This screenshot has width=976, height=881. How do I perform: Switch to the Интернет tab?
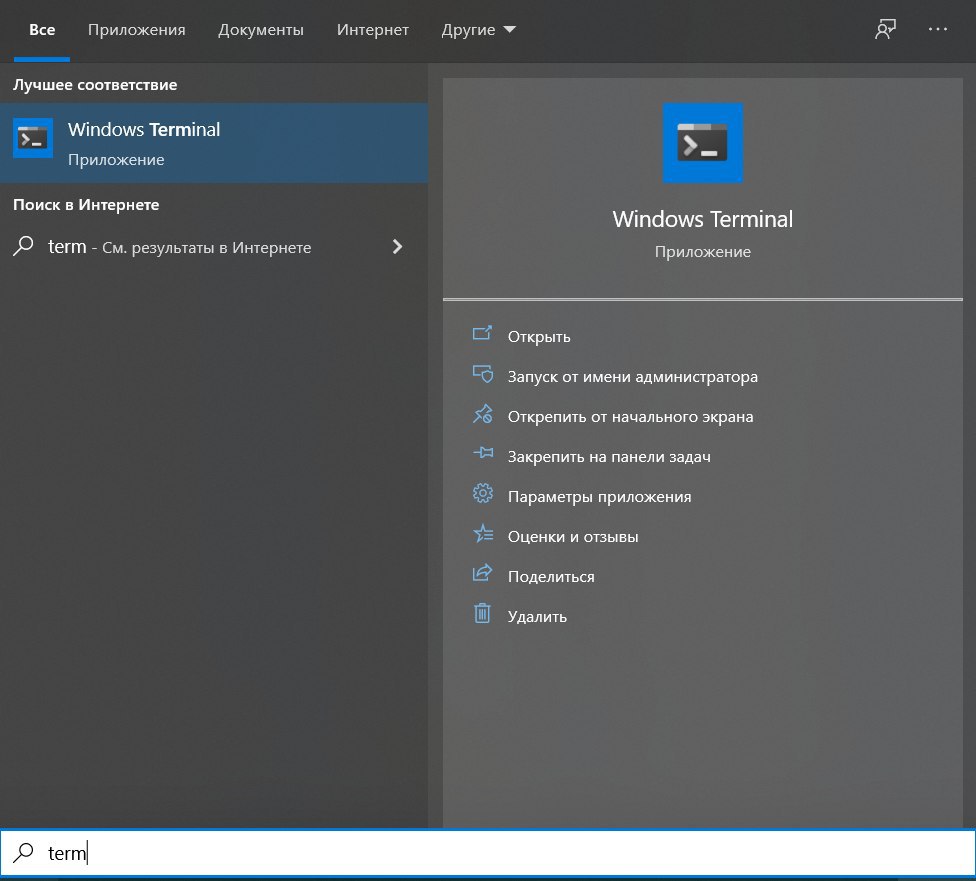372,30
